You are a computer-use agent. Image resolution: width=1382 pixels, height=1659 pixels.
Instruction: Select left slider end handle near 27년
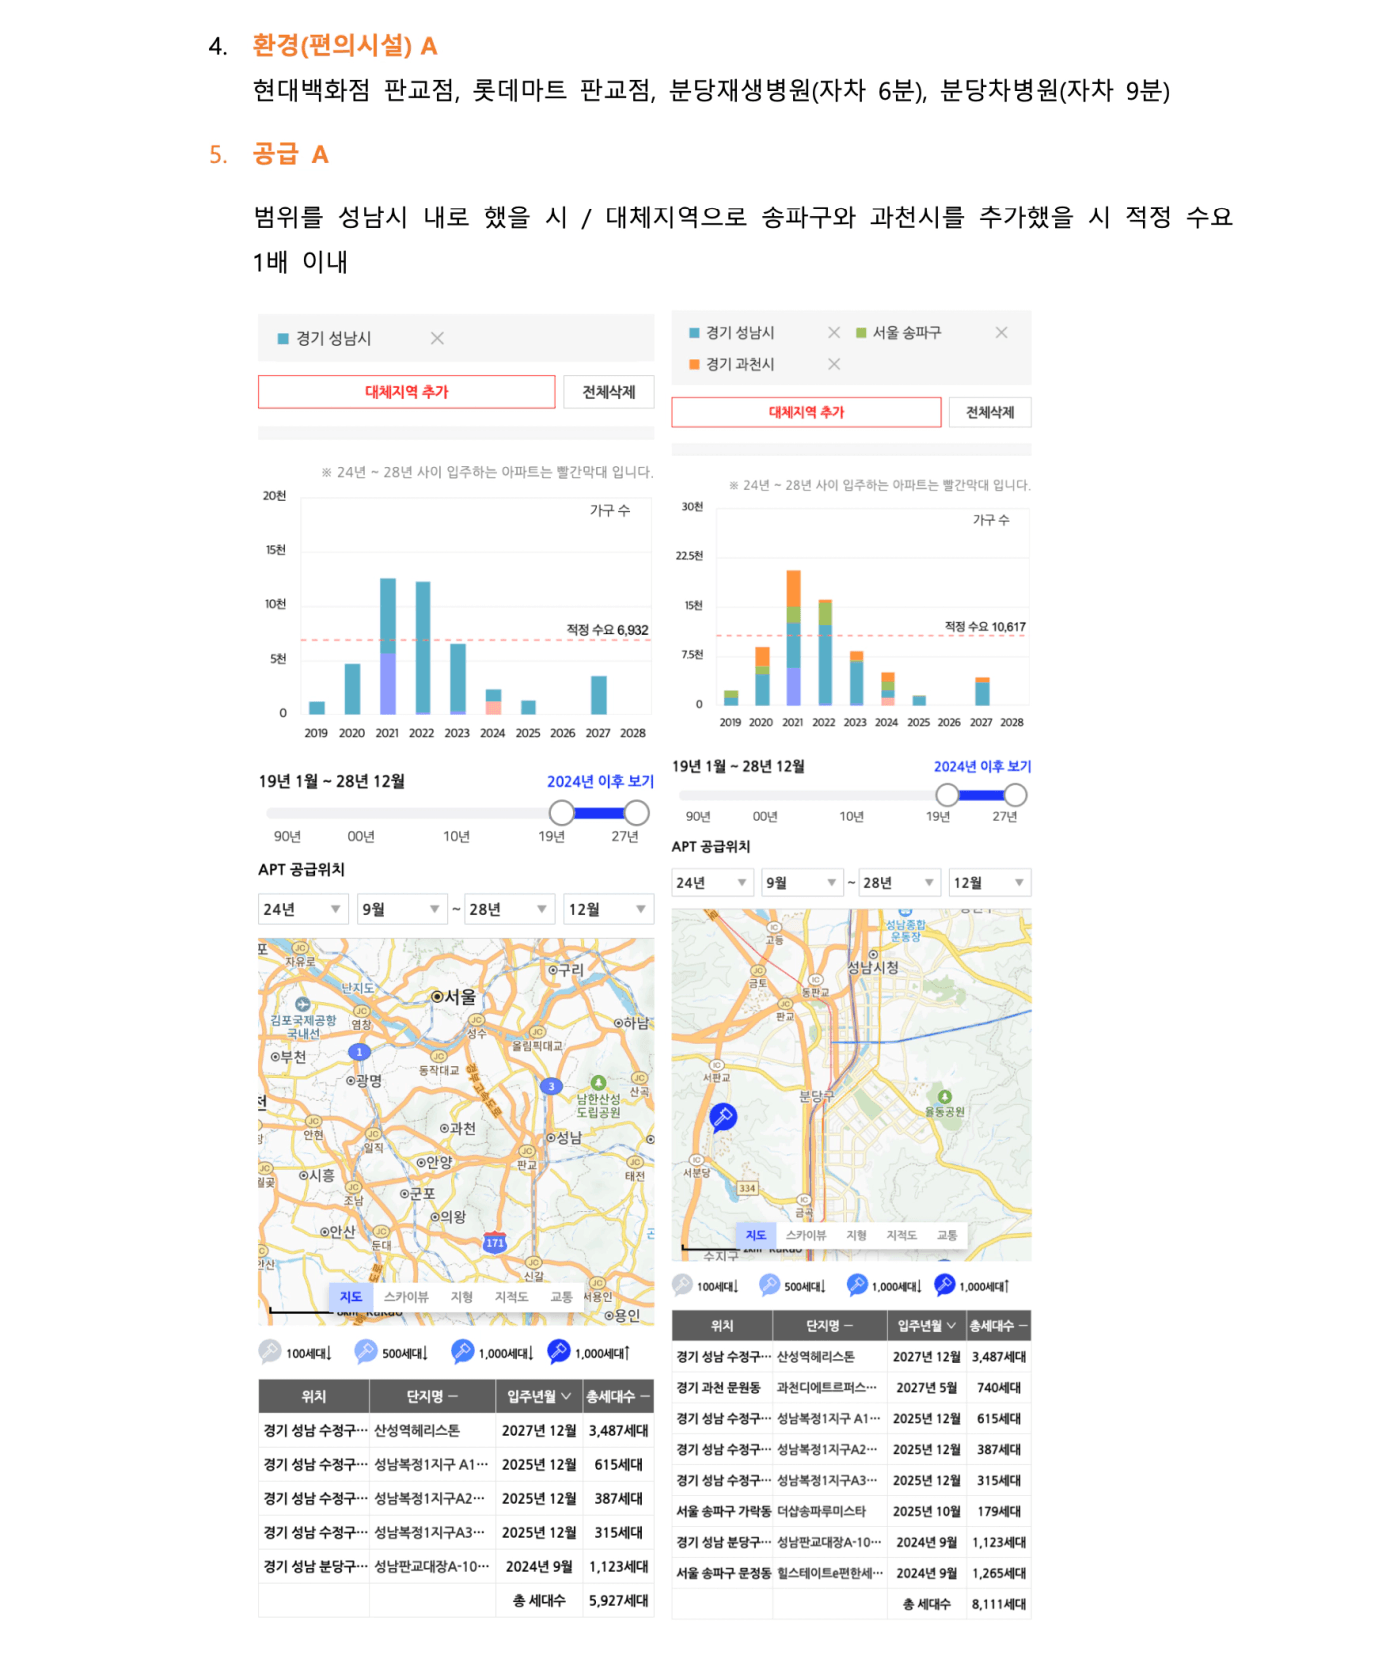pyautogui.click(x=636, y=813)
